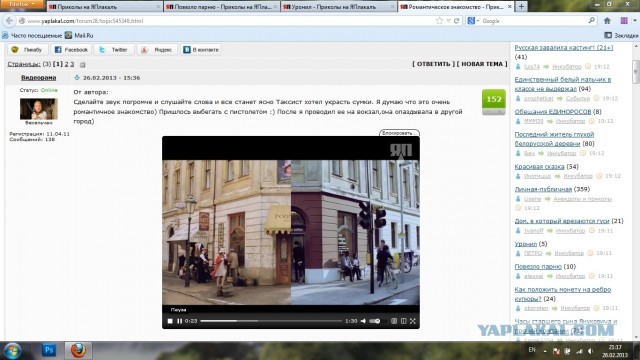
Task: Open "Дом, в который врезаются гуси" topic
Action: [562, 221]
